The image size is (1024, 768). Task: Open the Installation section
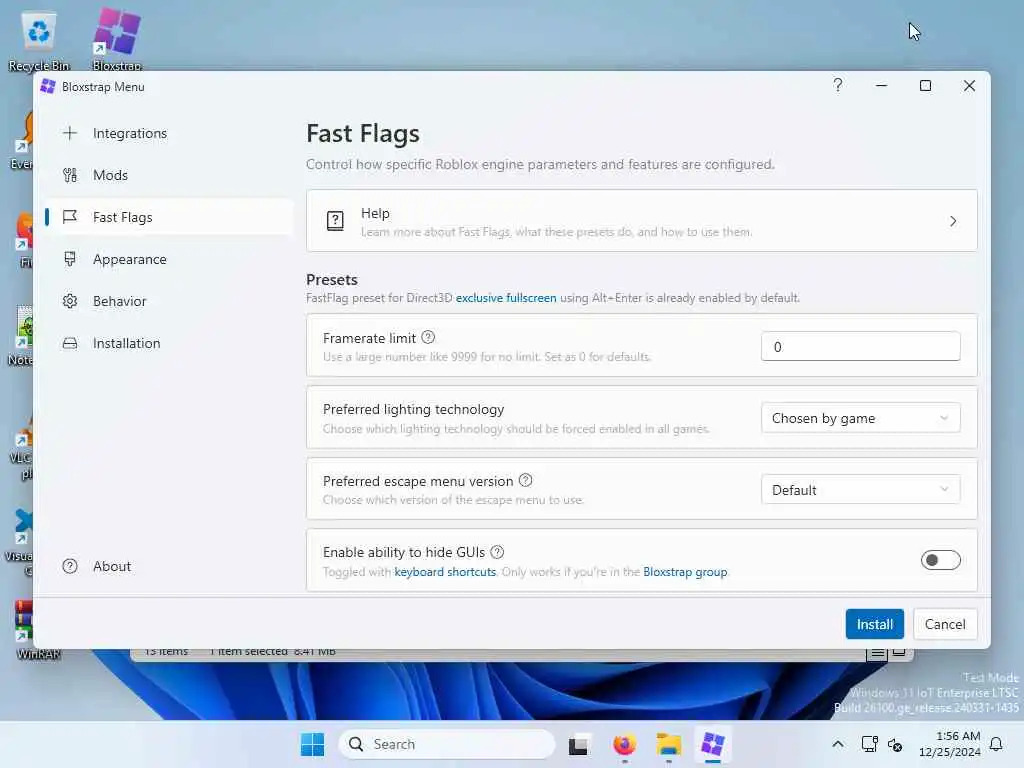pos(170,343)
